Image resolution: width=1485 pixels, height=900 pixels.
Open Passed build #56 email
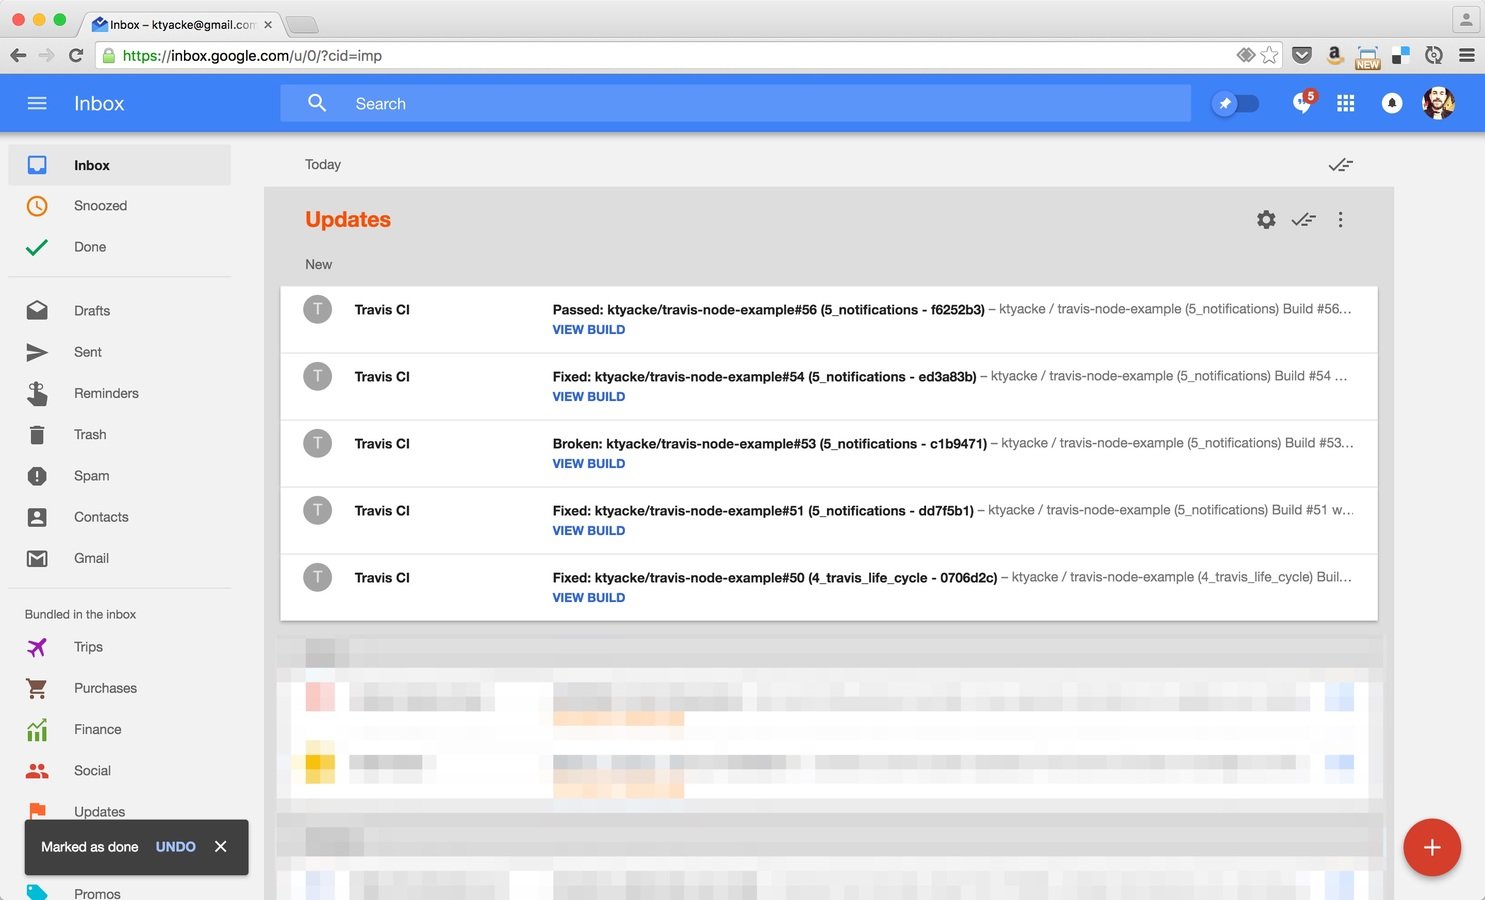click(x=829, y=320)
